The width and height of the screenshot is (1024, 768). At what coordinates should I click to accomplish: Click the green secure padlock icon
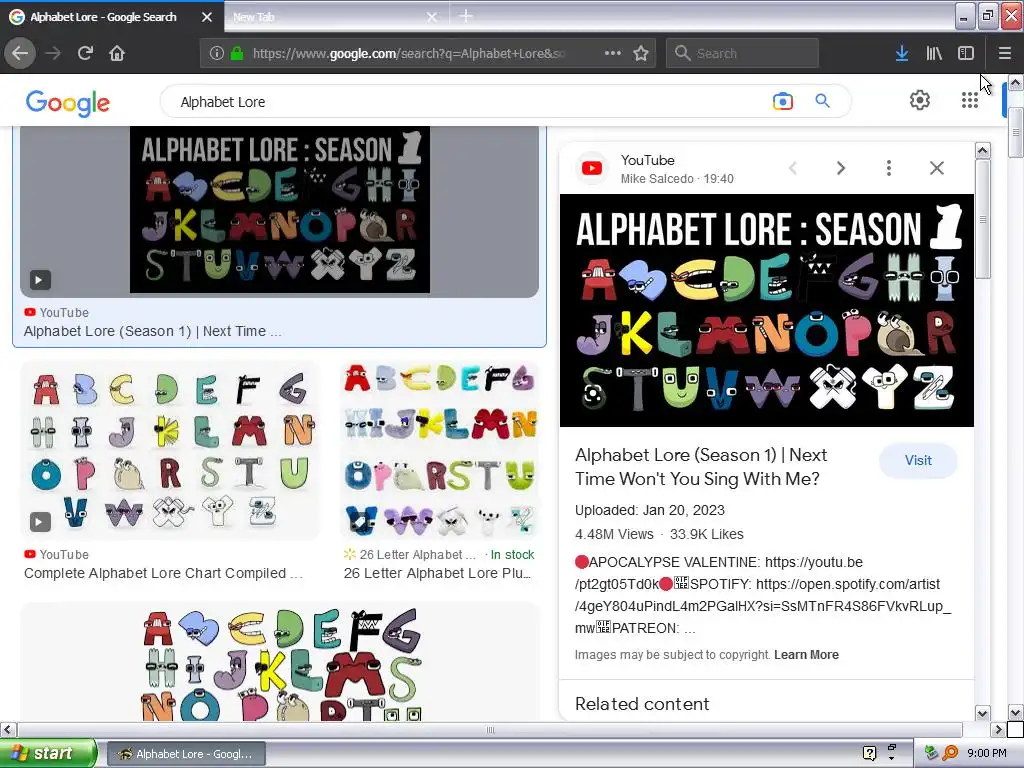point(237,53)
